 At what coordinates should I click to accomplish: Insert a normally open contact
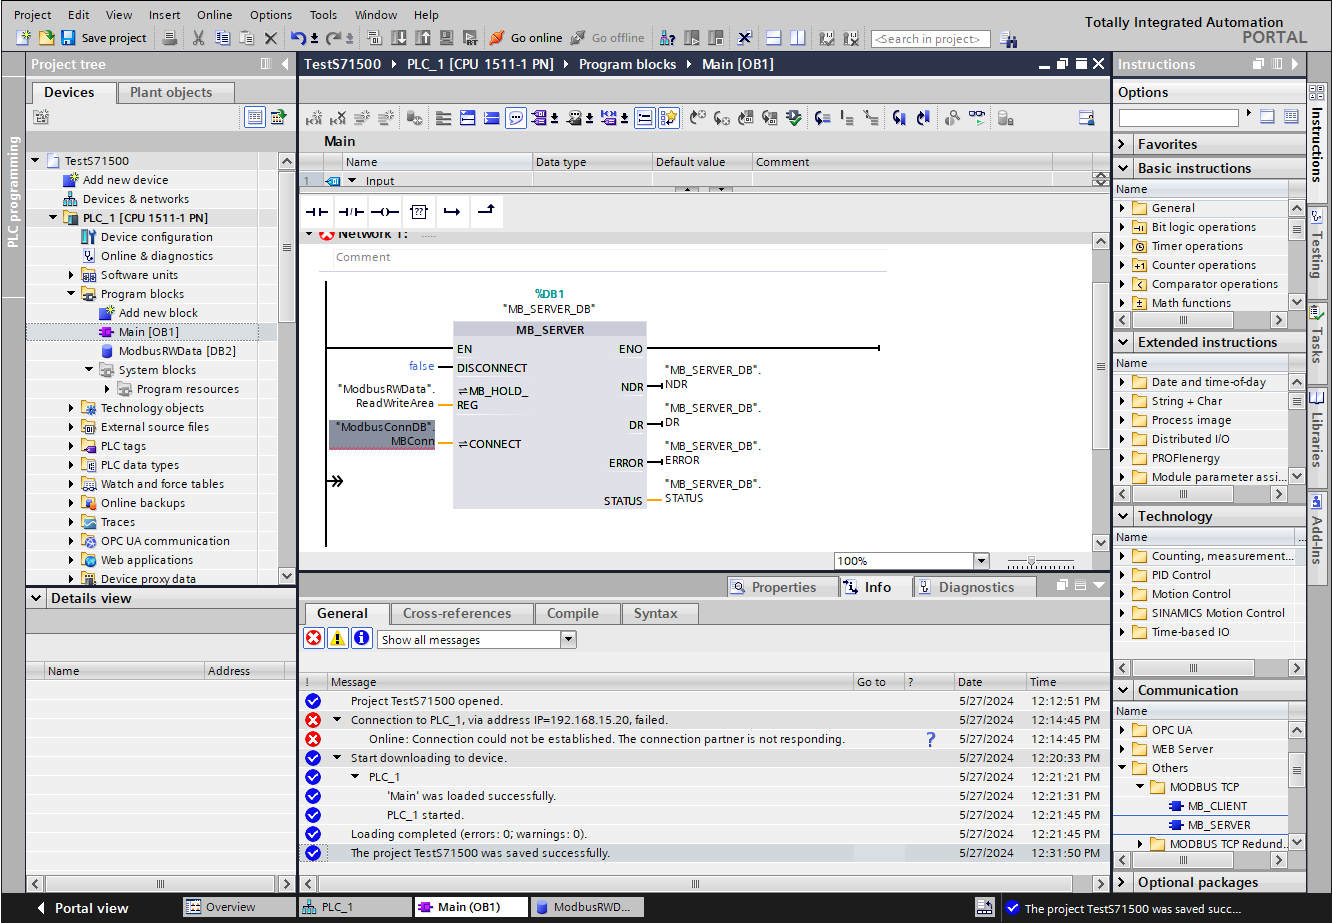317,212
